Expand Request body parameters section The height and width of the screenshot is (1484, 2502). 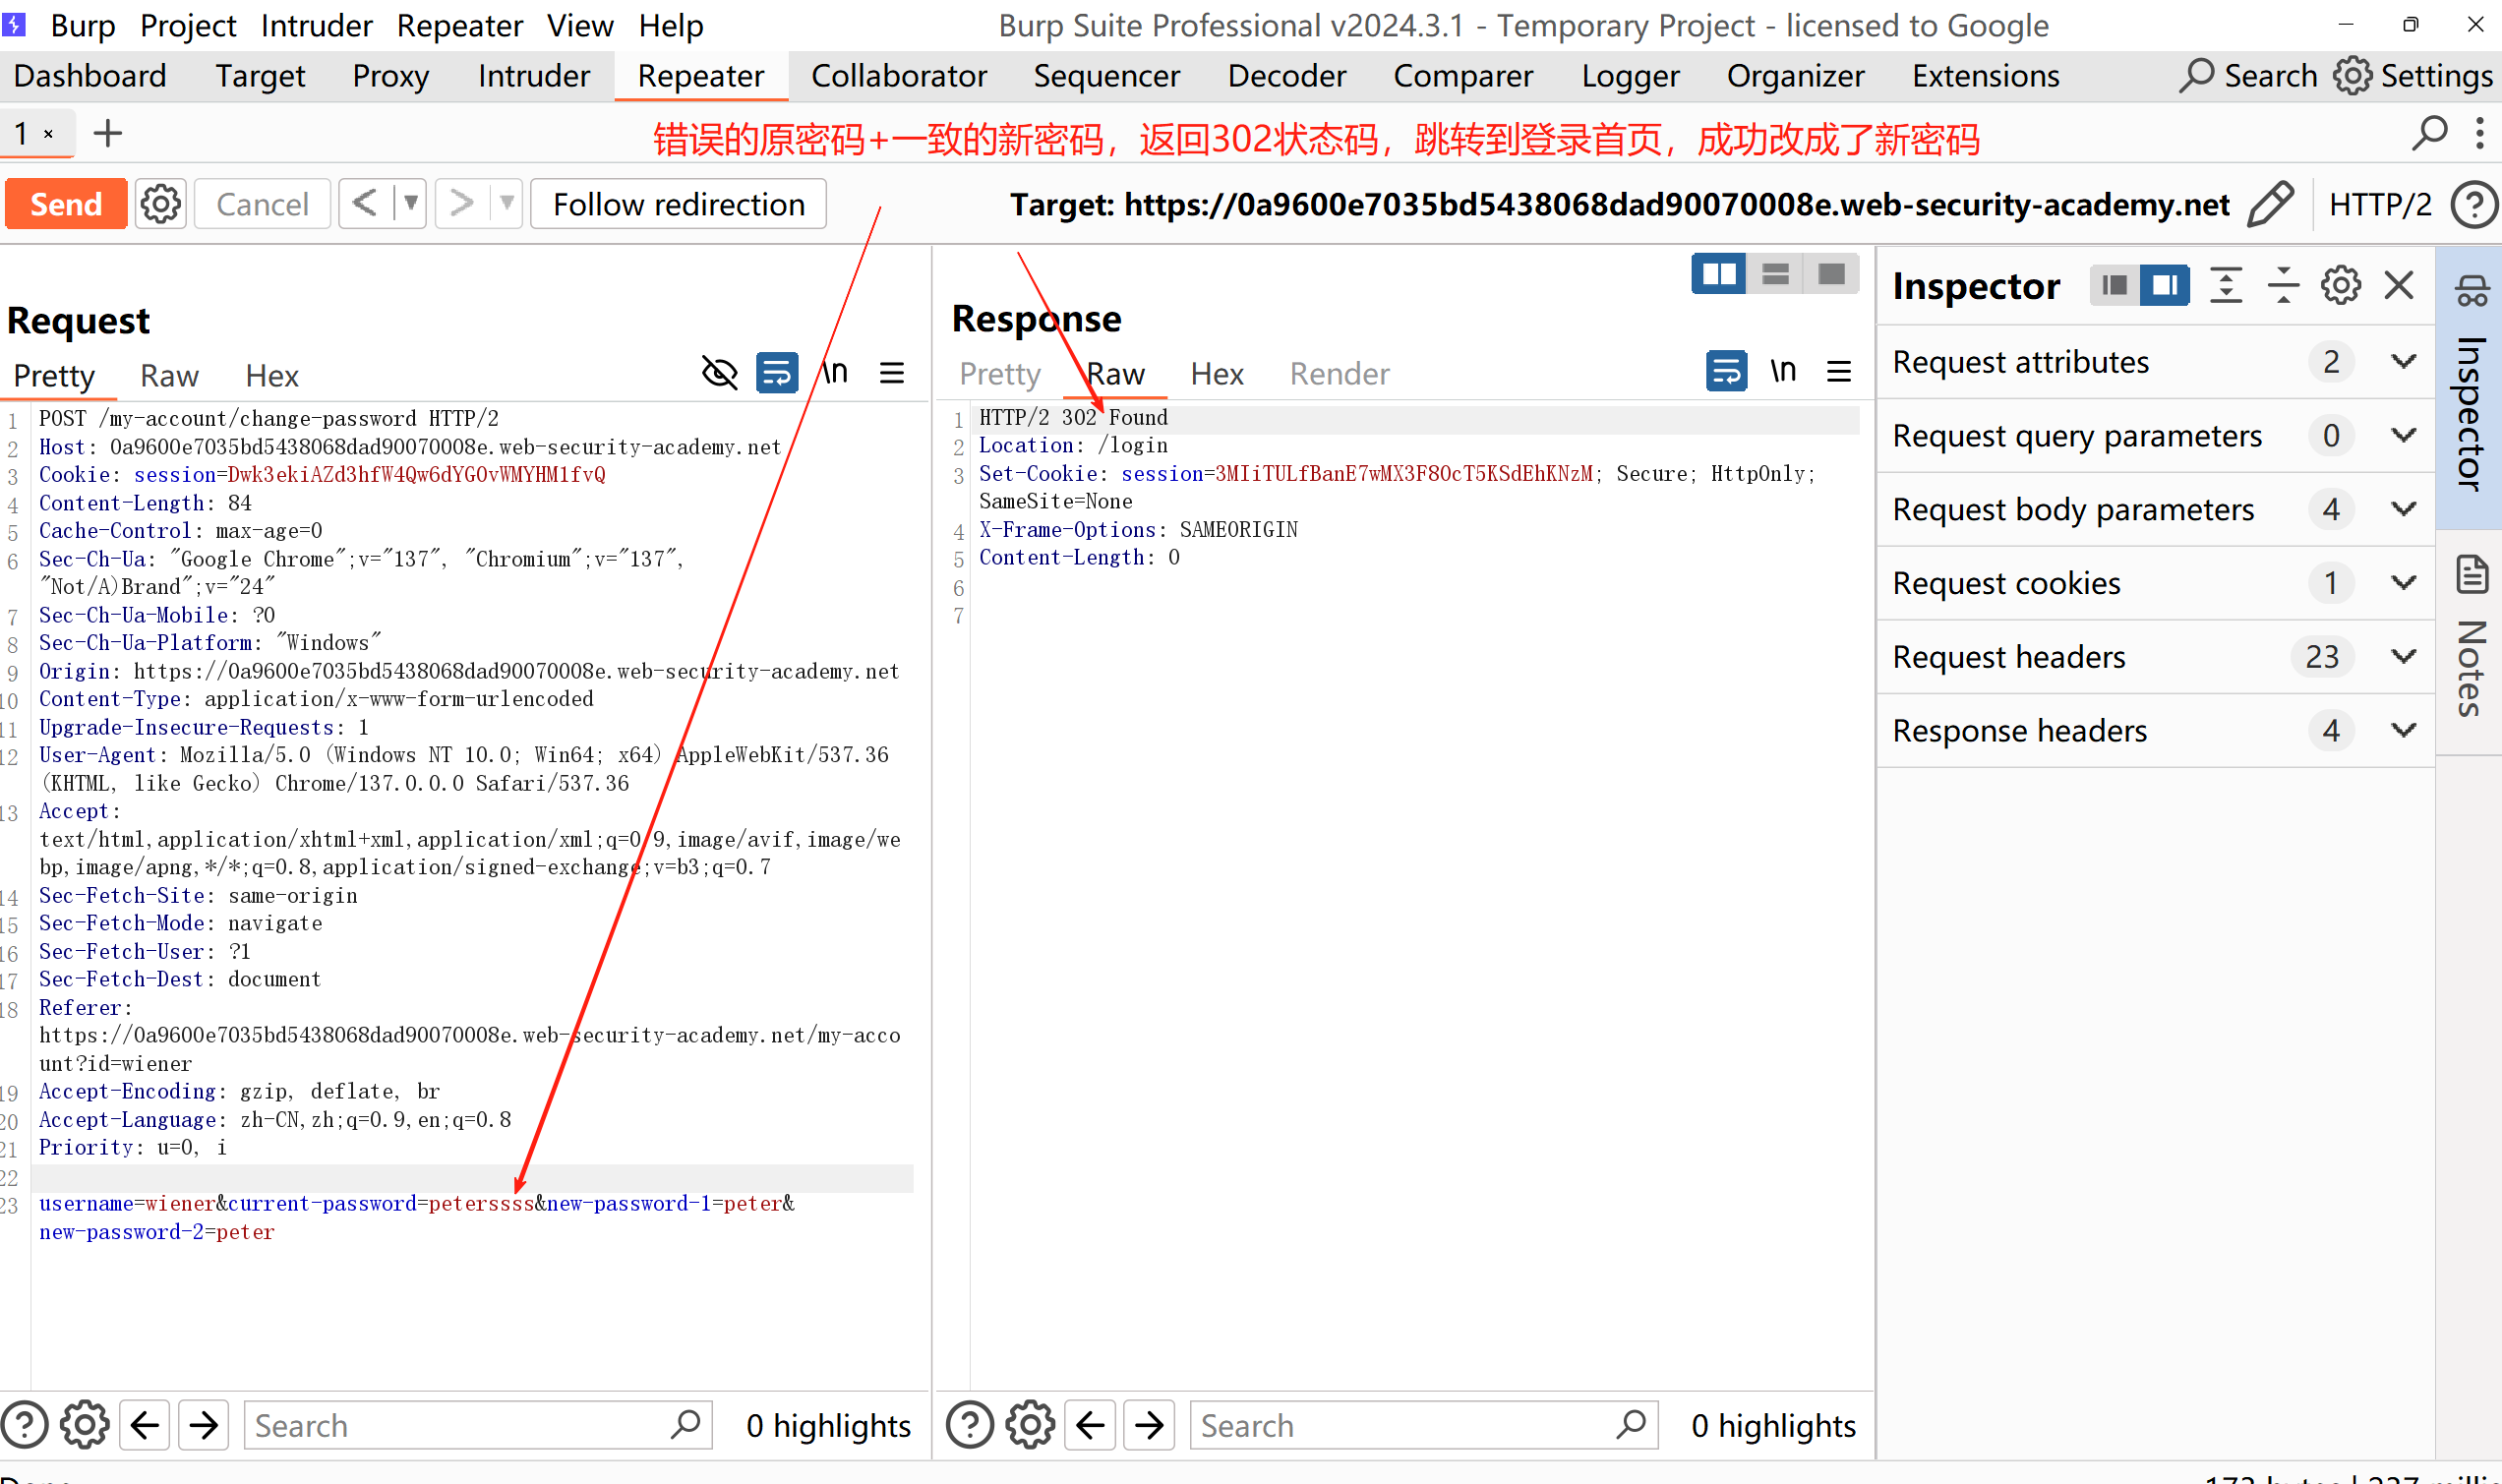[2403, 509]
